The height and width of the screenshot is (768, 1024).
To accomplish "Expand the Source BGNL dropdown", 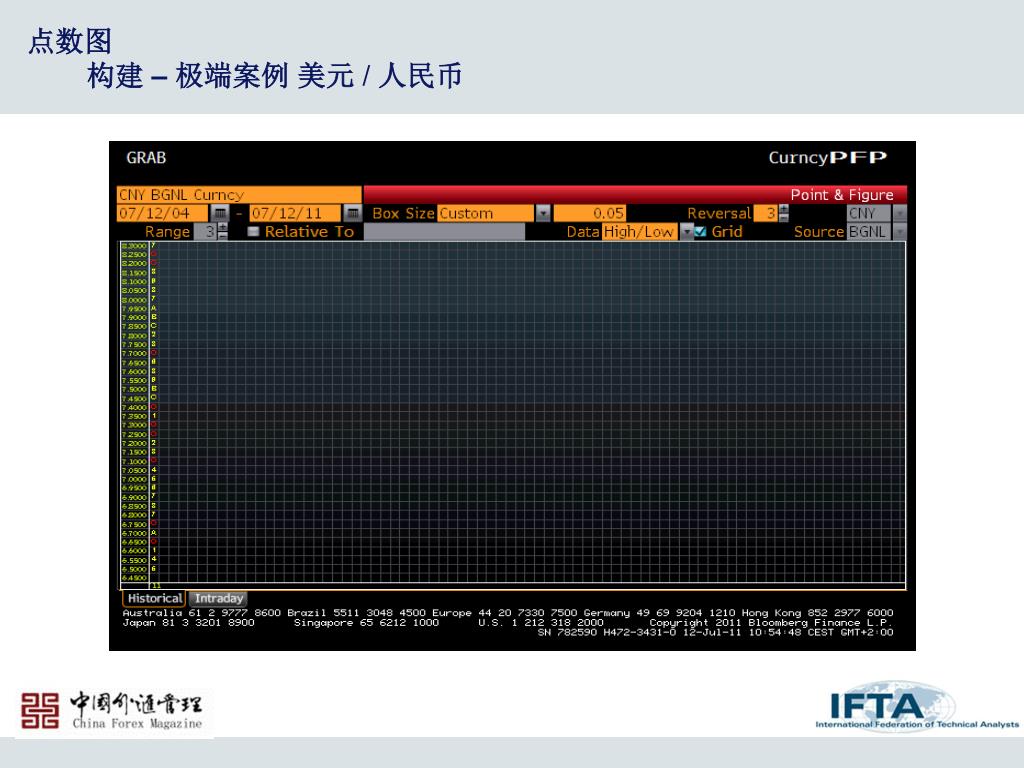I will click(x=899, y=231).
